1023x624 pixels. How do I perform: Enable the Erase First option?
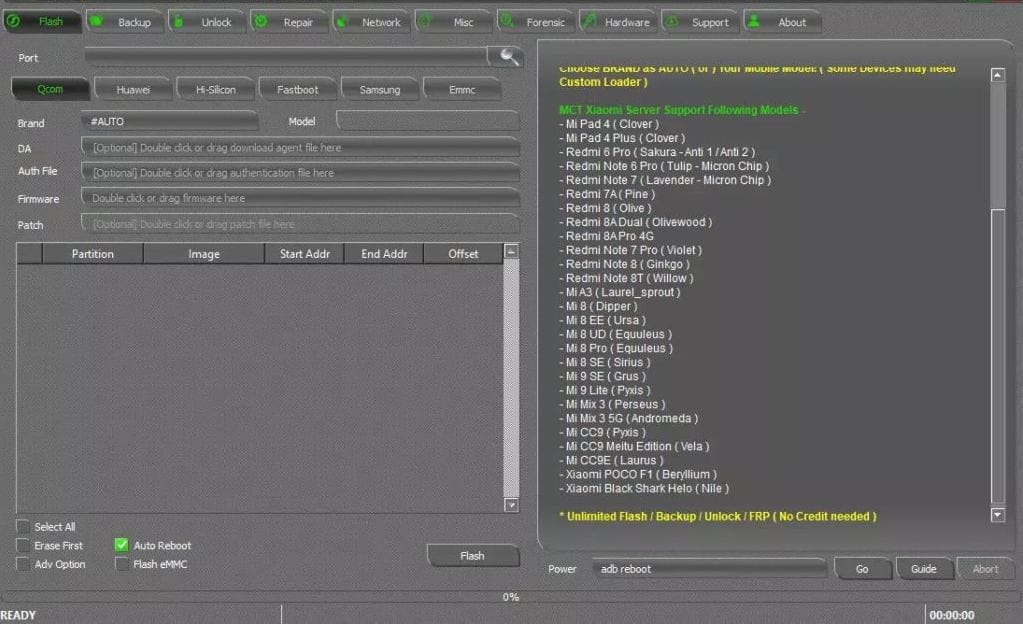click(21, 545)
